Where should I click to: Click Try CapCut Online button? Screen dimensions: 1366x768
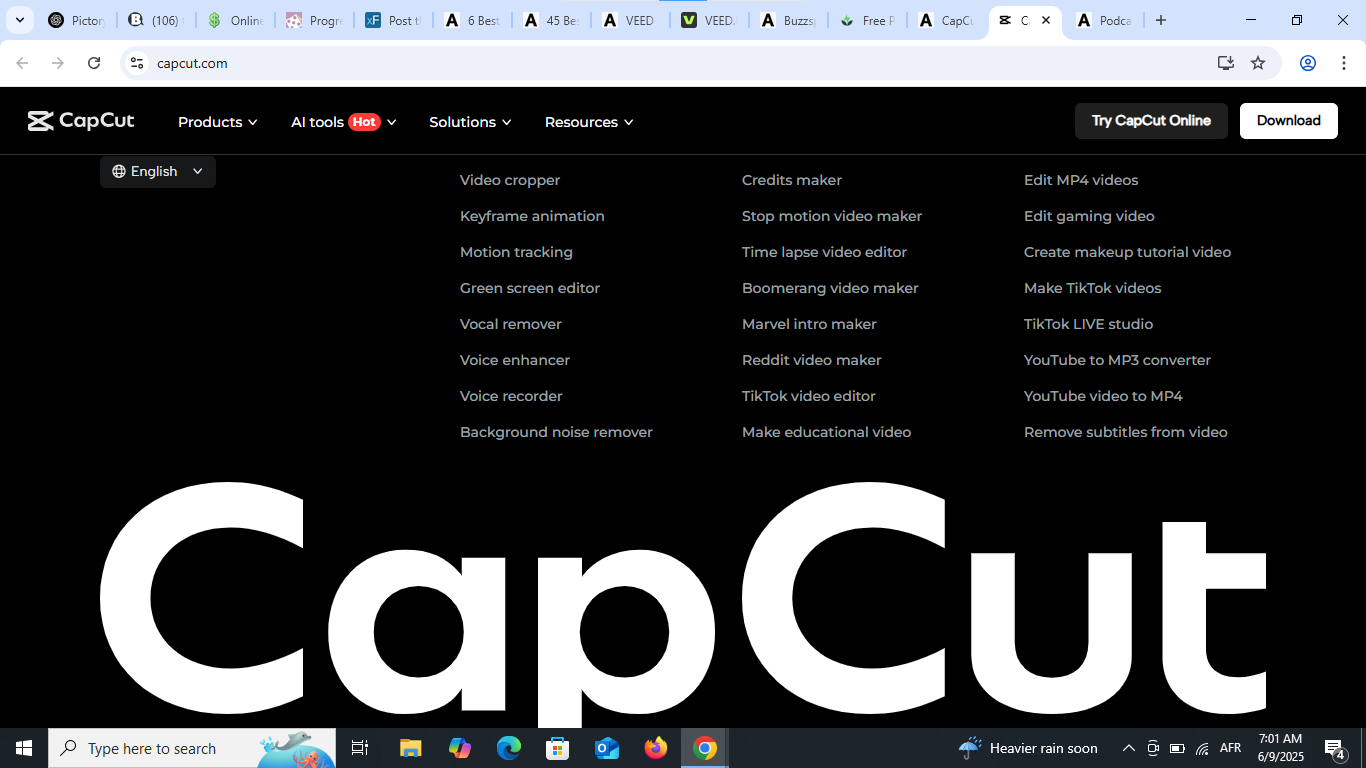[x=1151, y=121]
